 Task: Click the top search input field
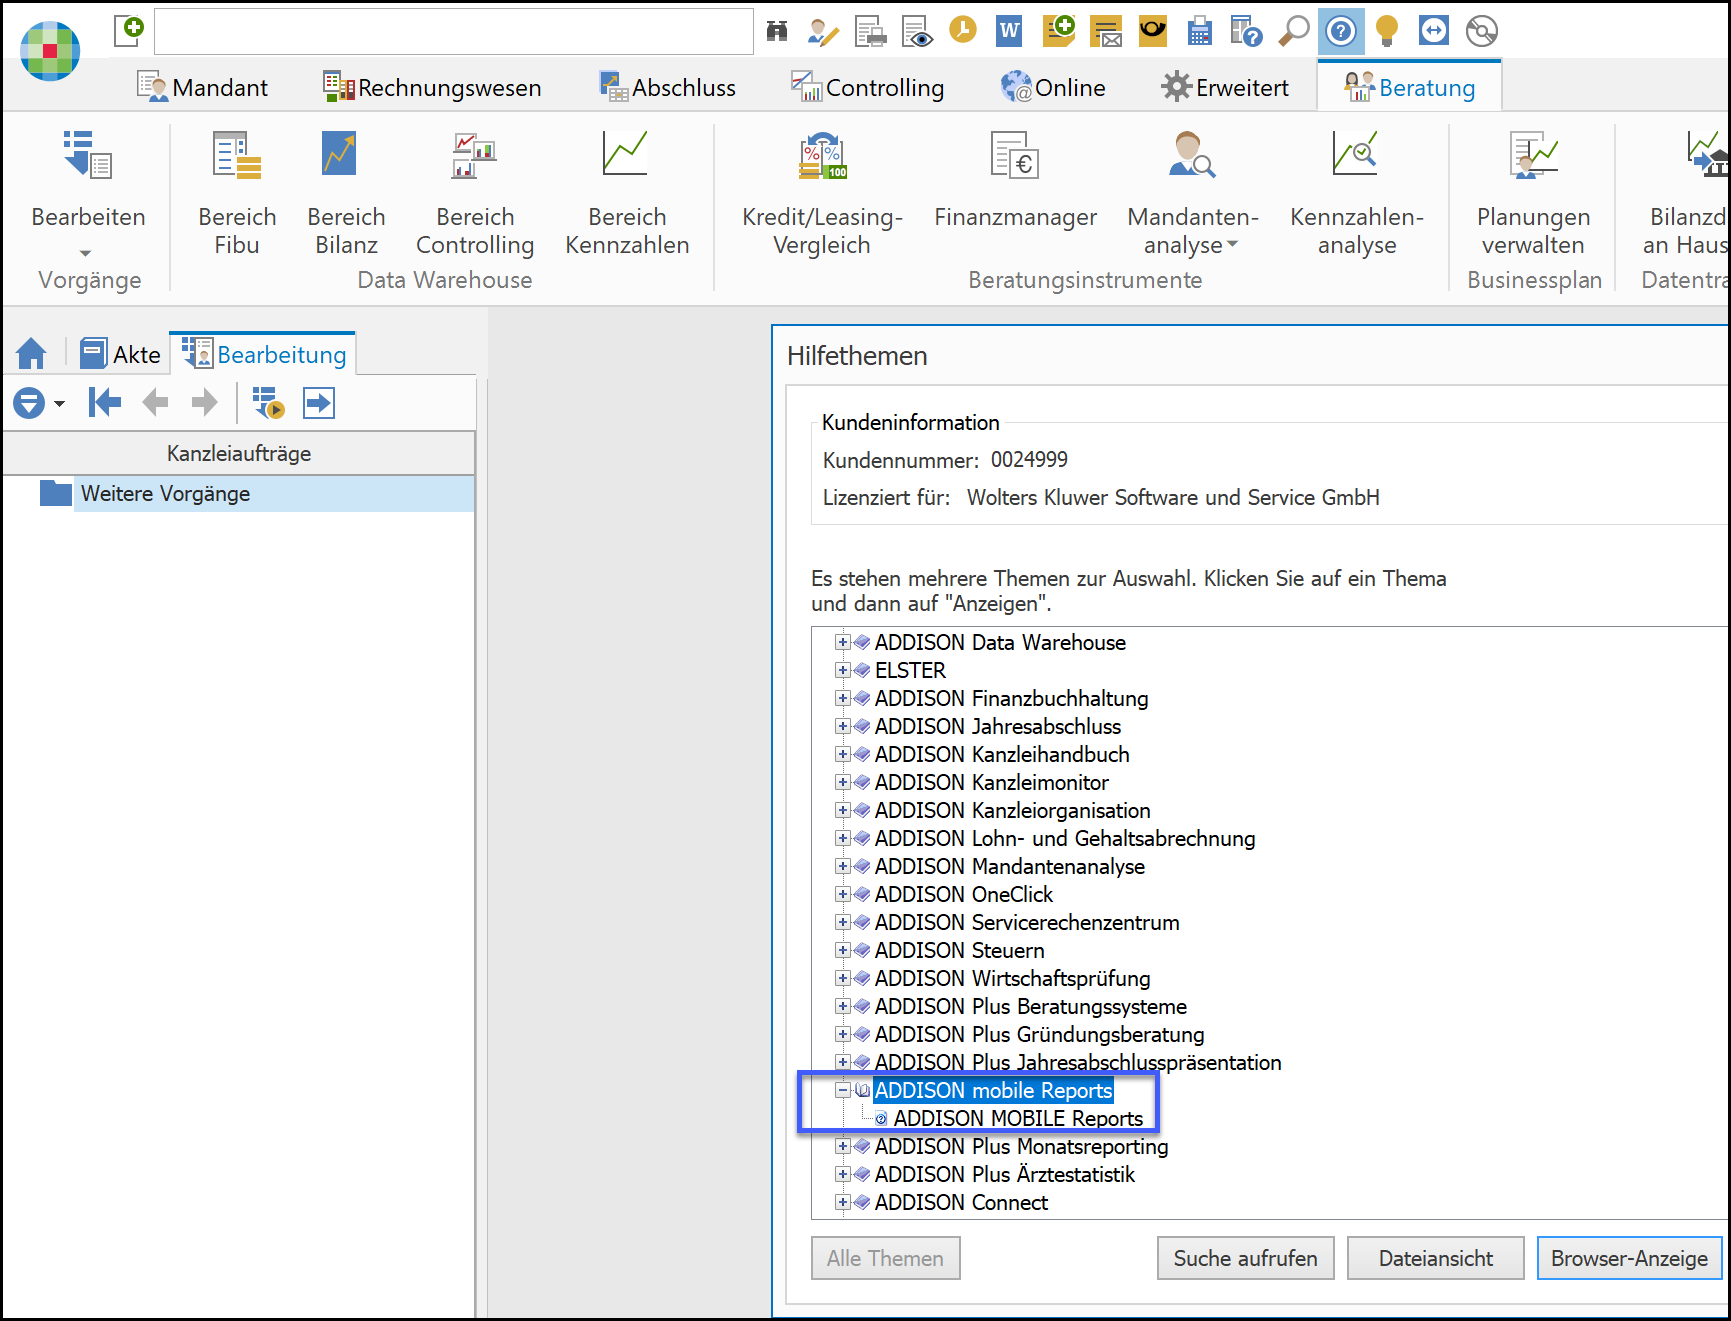click(454, 31)
